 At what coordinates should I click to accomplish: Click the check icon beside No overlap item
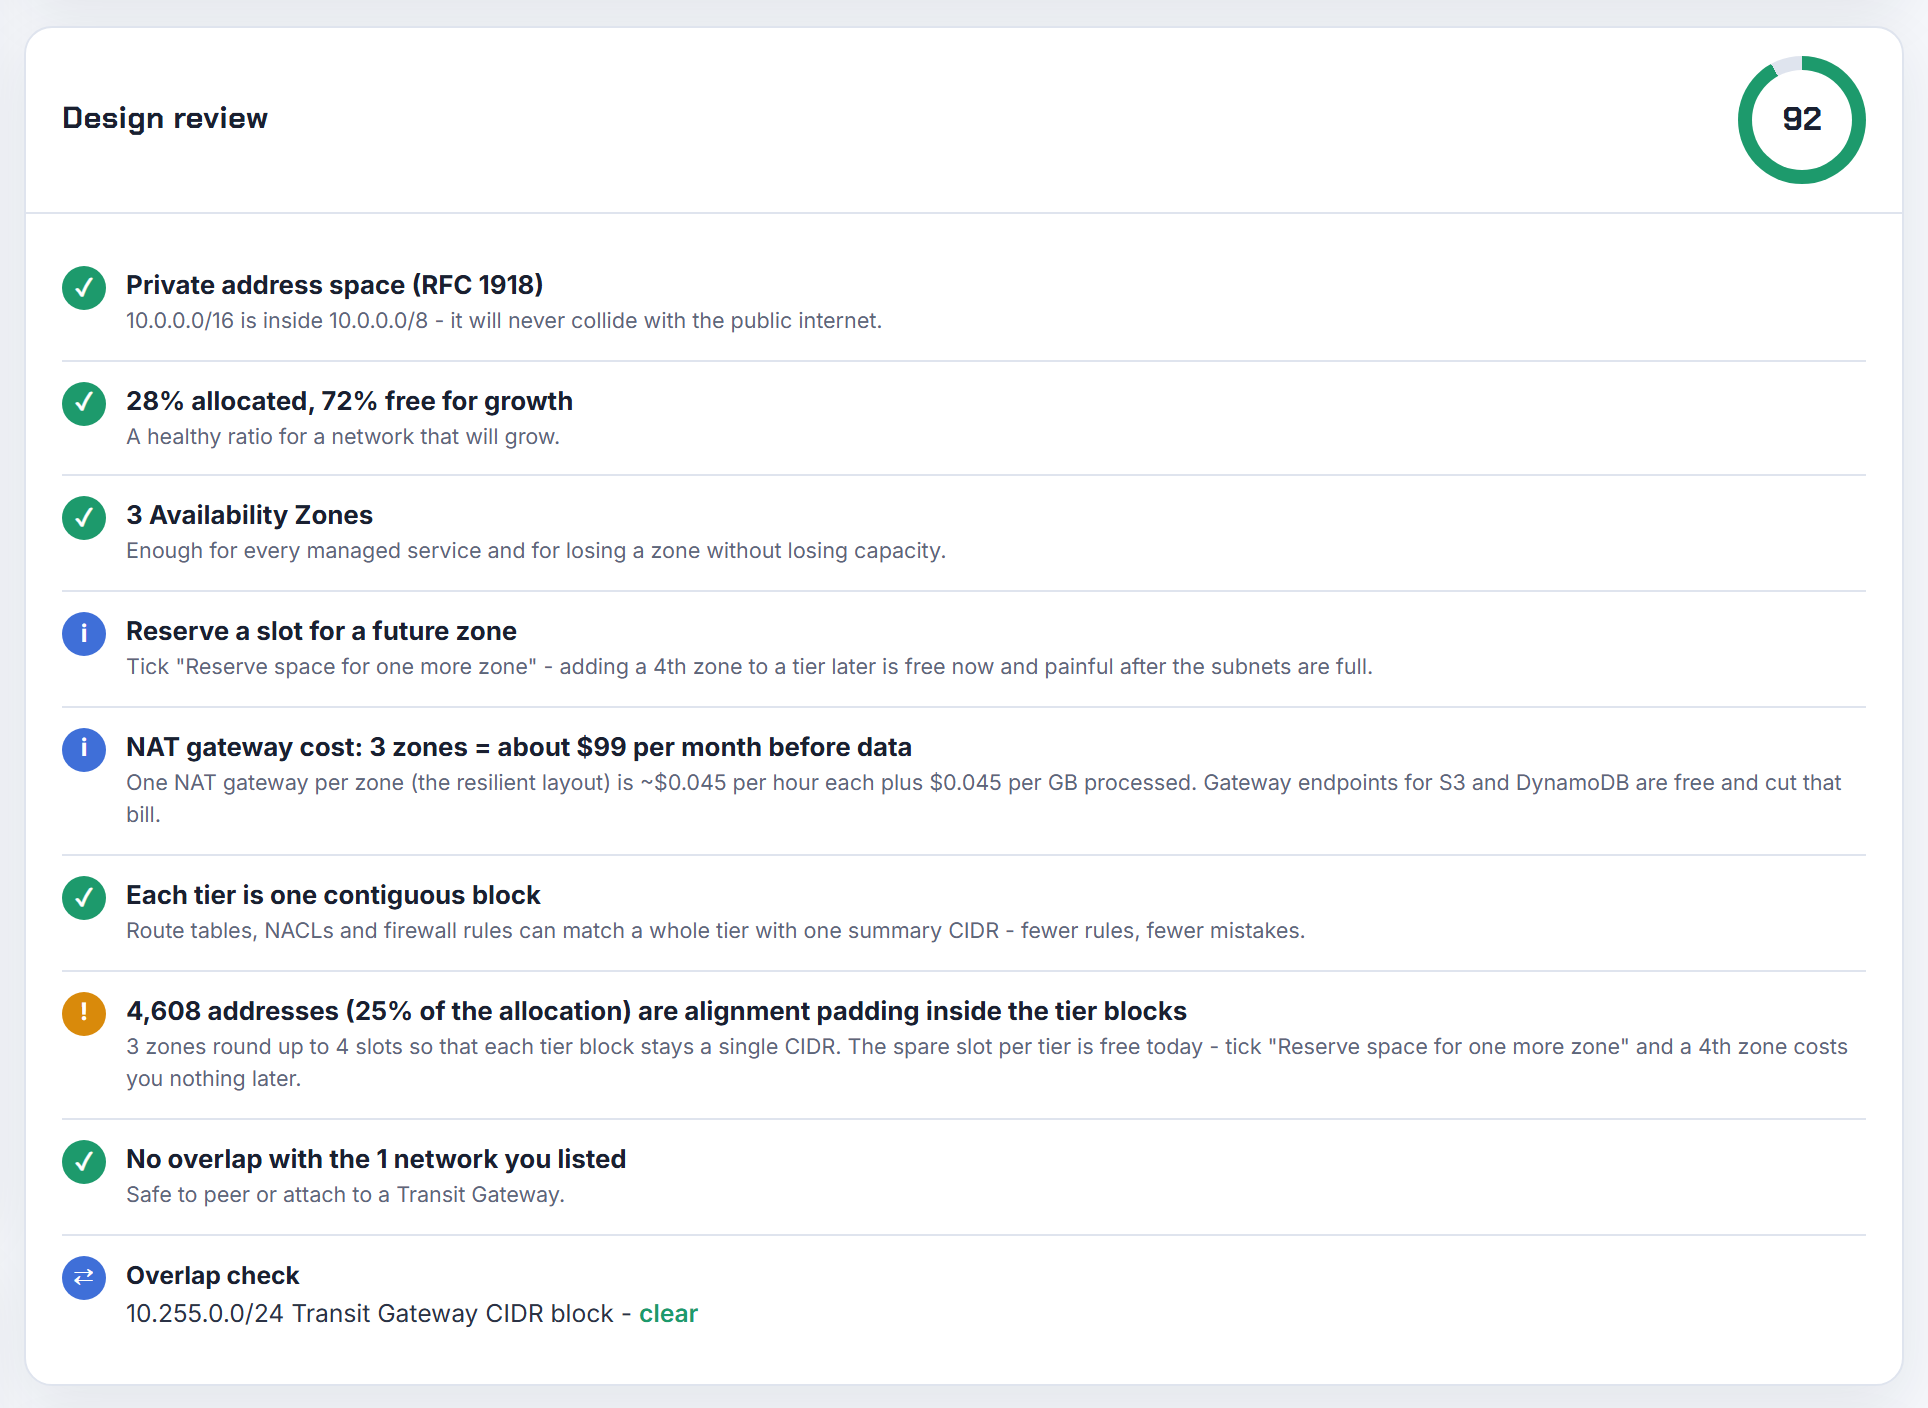(84, 1162)
